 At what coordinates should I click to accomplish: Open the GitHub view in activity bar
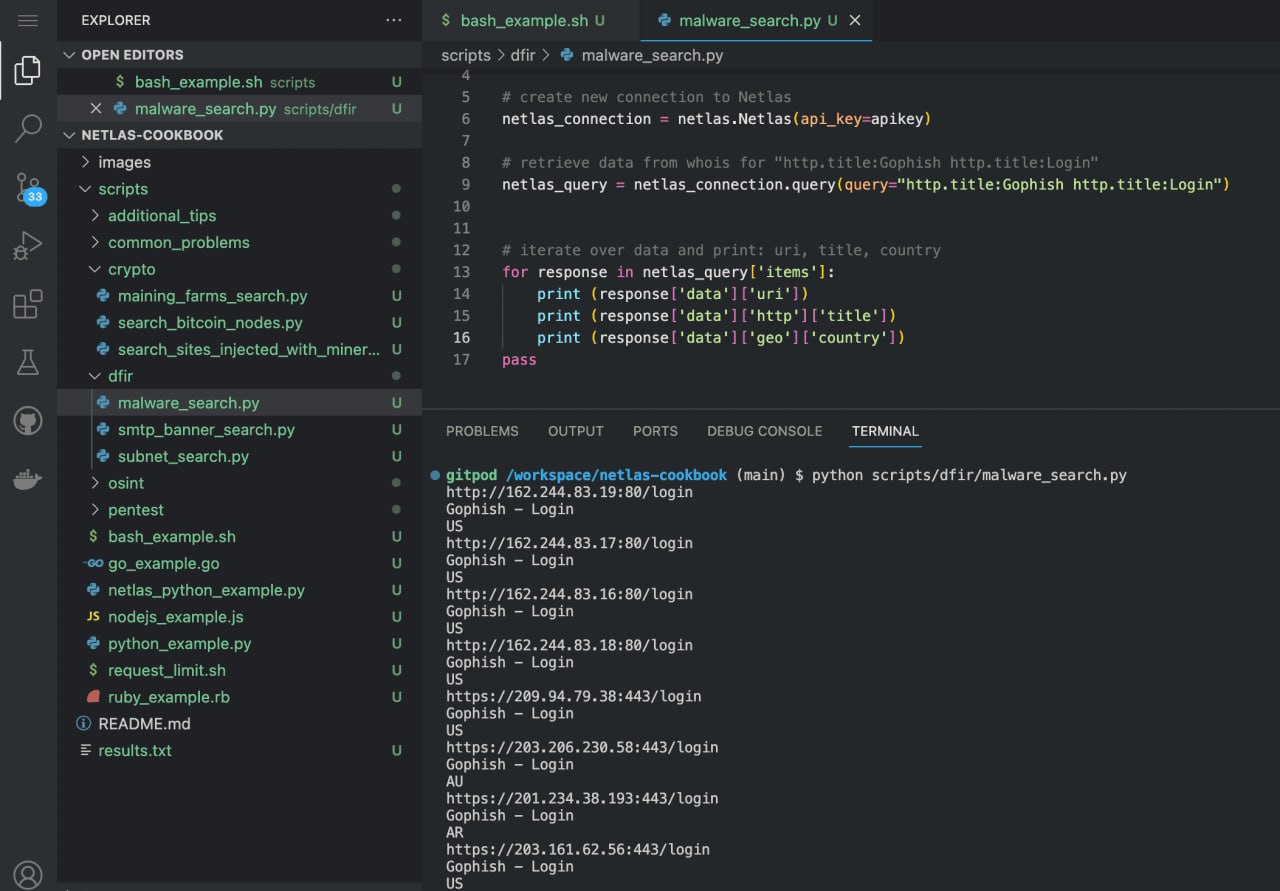pyautogui.click(x=28, y=421)
